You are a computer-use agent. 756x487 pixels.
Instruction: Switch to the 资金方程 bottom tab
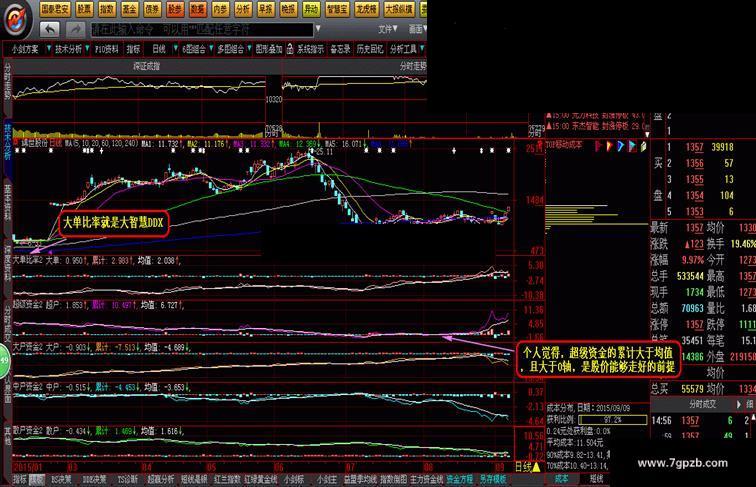click(459, 479)
